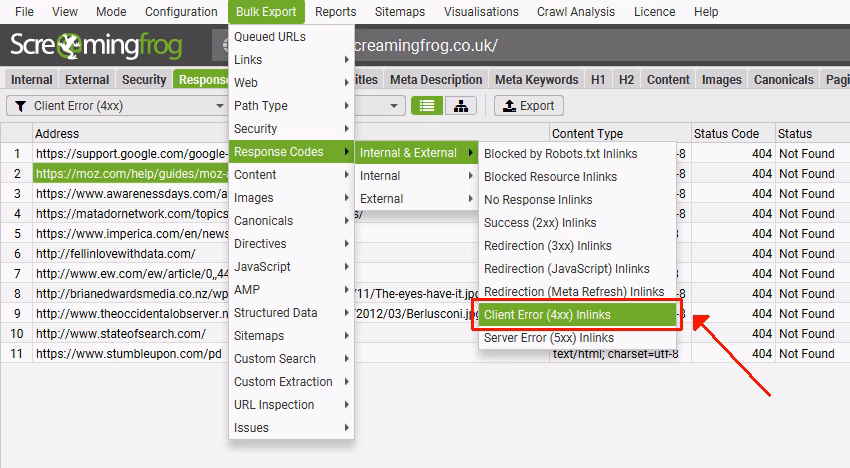850x468 pixels.
Task: Switch to the Meta Description tab
Action: [x=435, y=80]
